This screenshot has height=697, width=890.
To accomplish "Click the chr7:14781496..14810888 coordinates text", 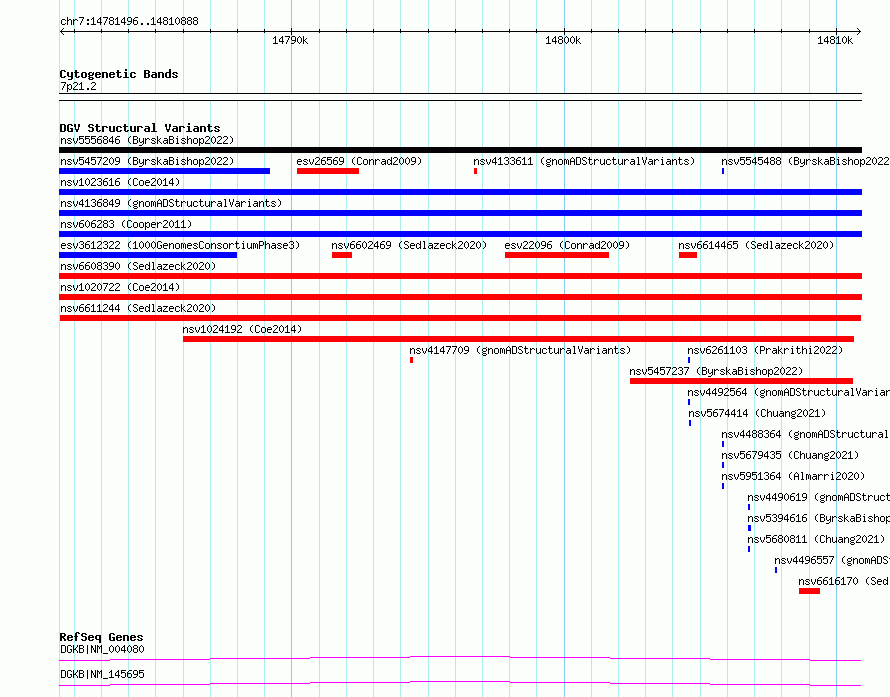I will [129, 22].
